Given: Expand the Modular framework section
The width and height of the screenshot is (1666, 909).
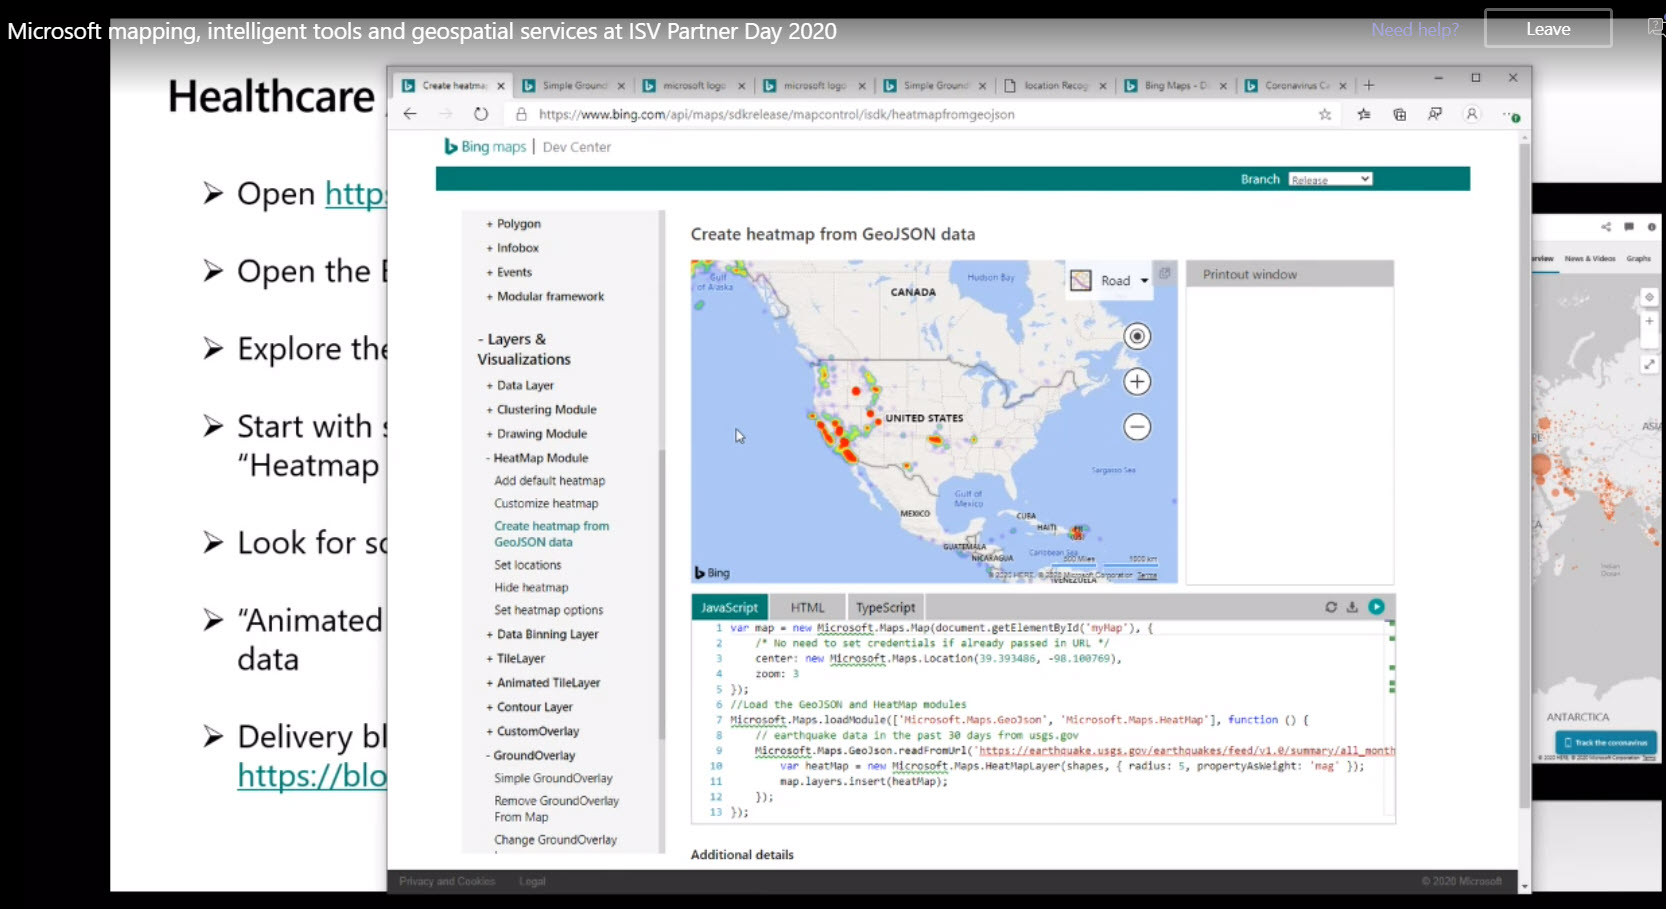Looking at the screenshot, I should (545, 296).
